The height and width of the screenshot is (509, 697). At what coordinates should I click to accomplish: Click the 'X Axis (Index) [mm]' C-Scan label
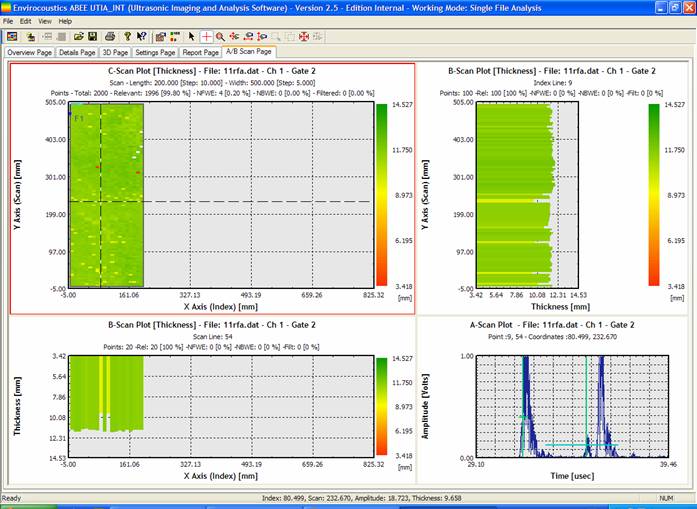221,307
